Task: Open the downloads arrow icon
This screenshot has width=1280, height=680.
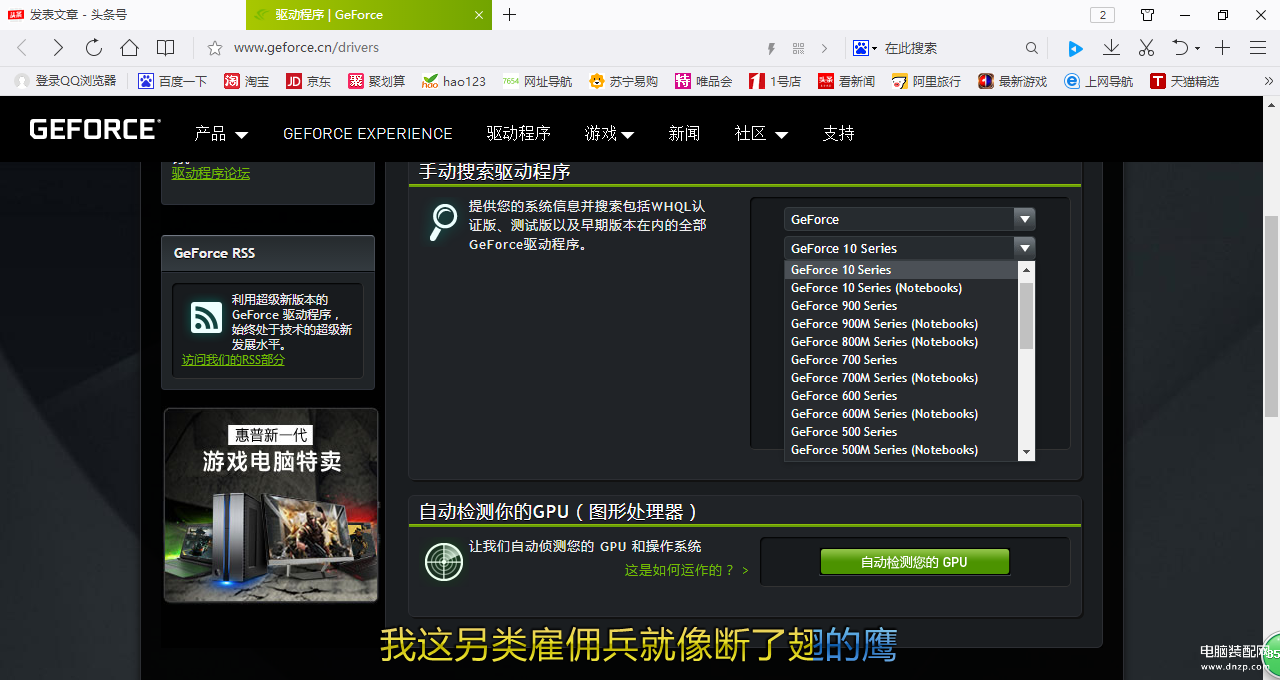Action: coord(1111,48)
